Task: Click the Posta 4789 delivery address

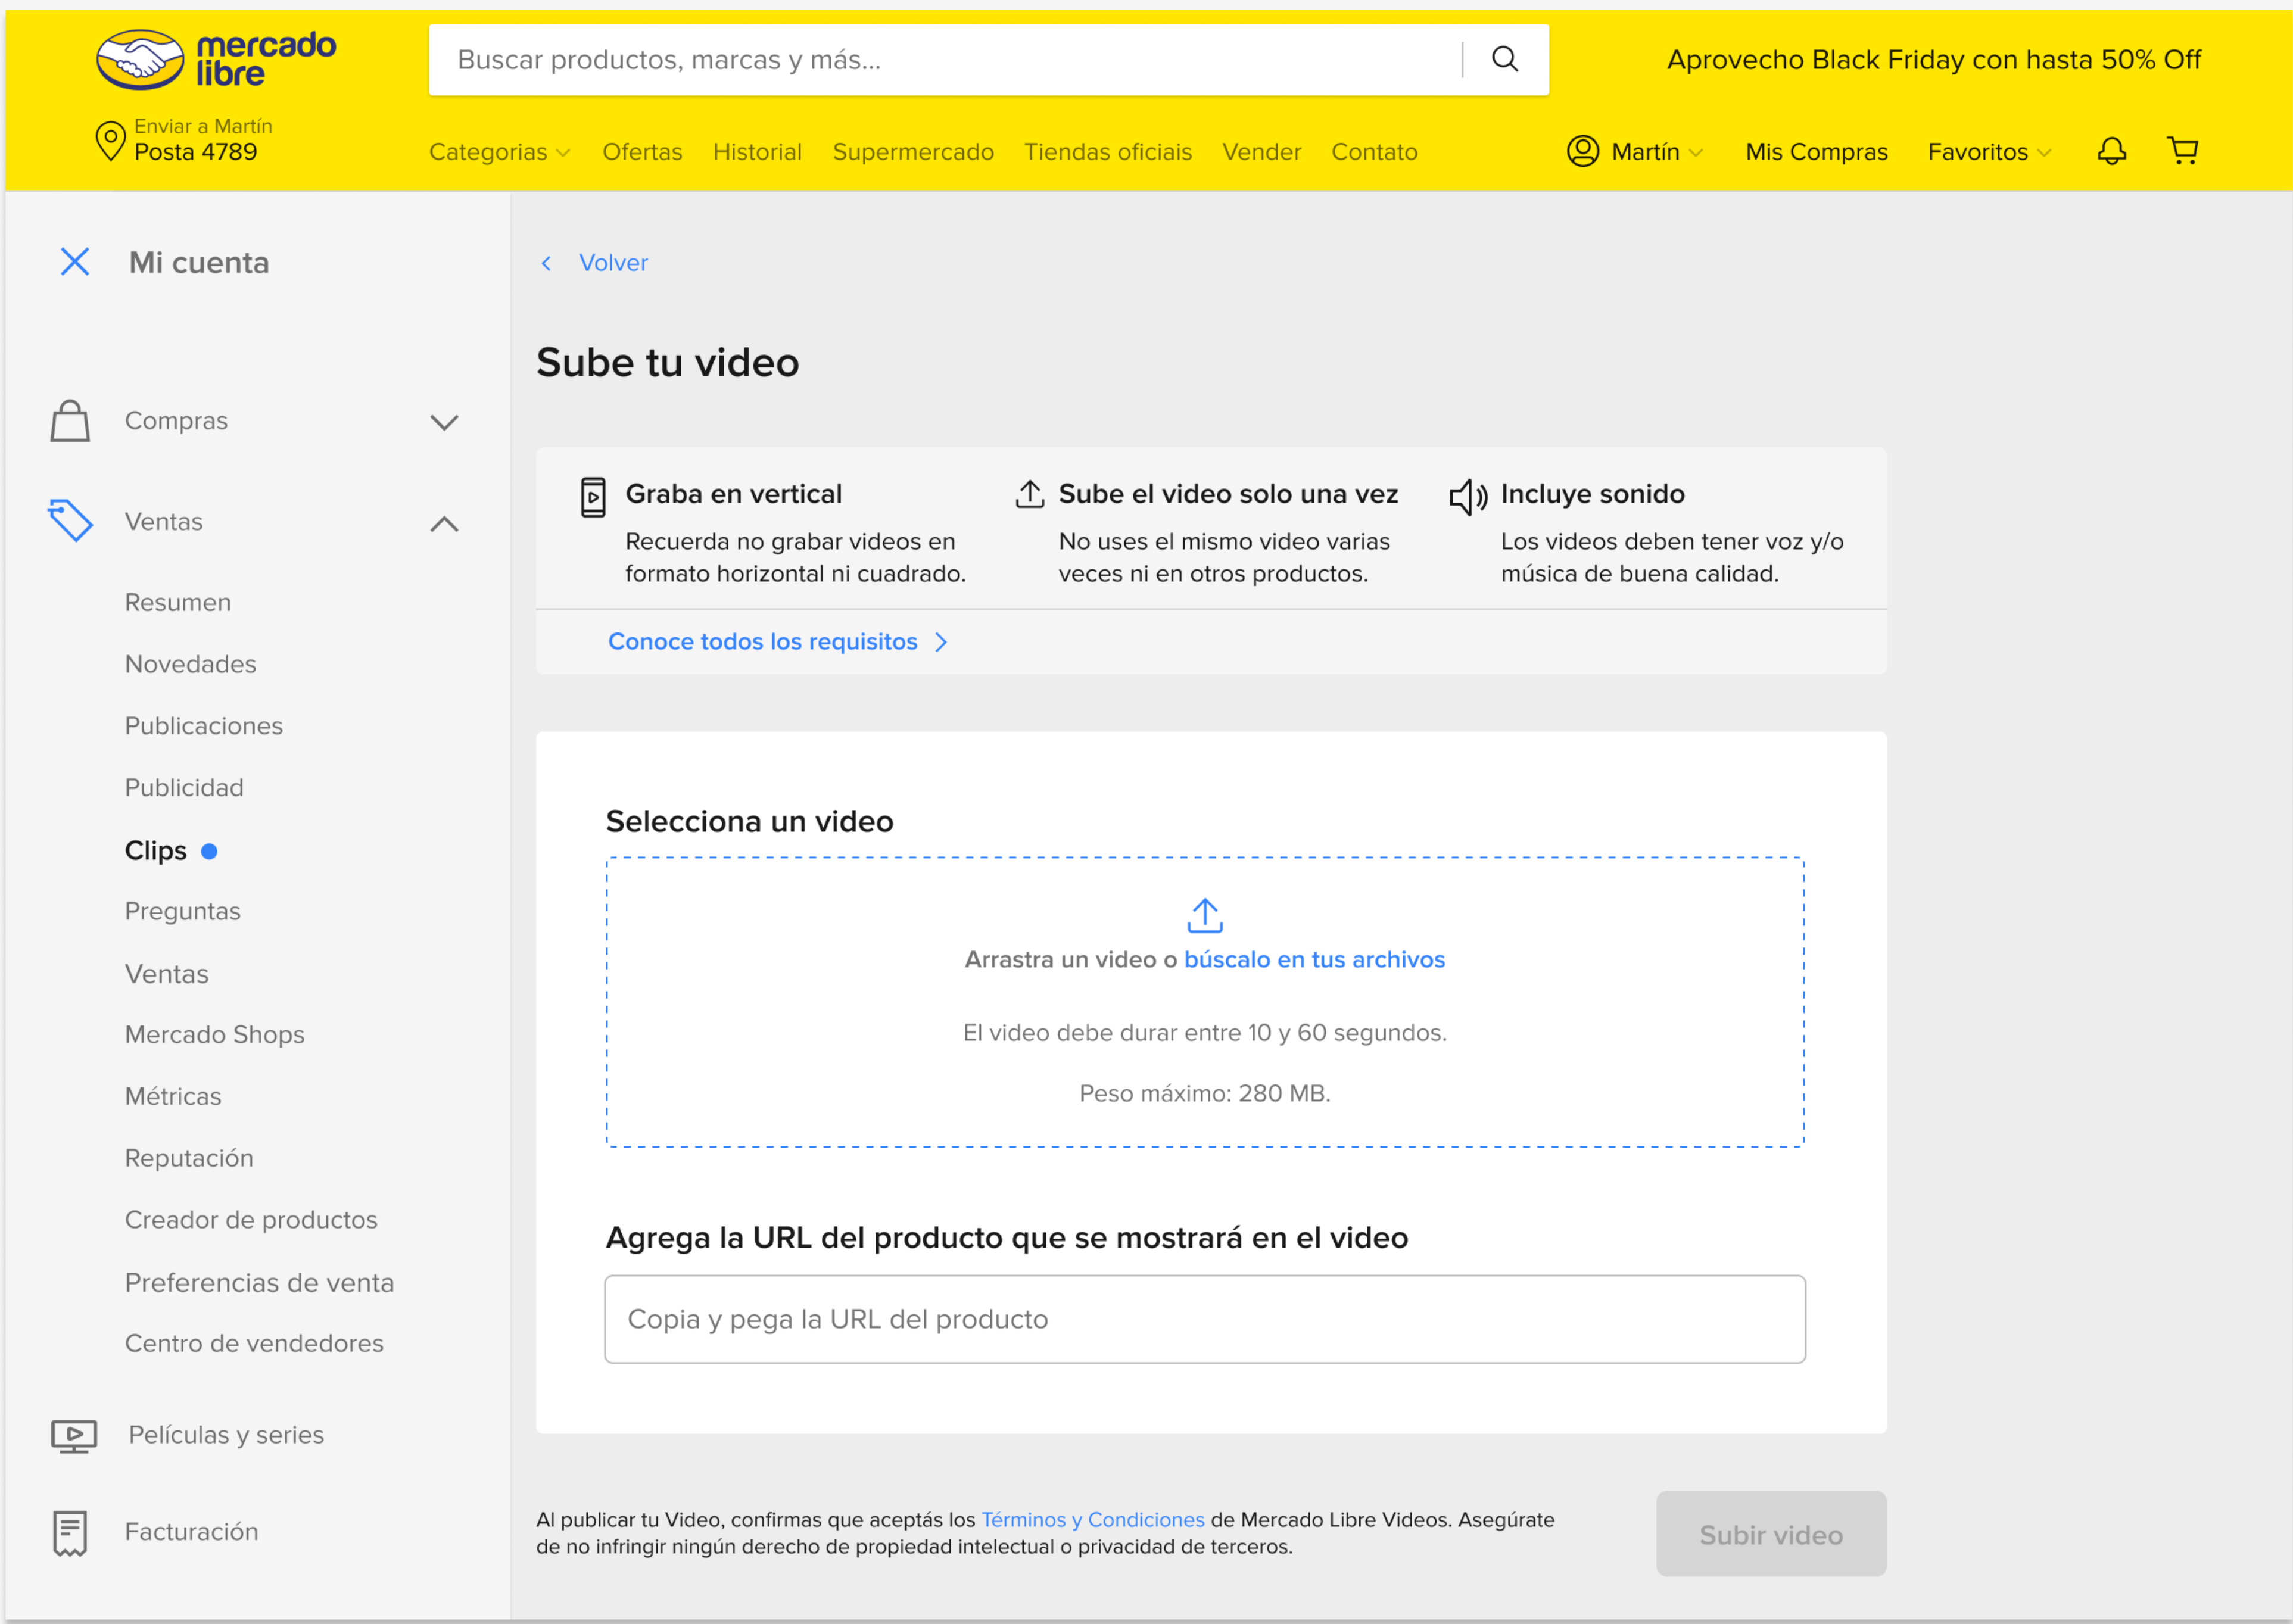Action: [x=195, y=152]
